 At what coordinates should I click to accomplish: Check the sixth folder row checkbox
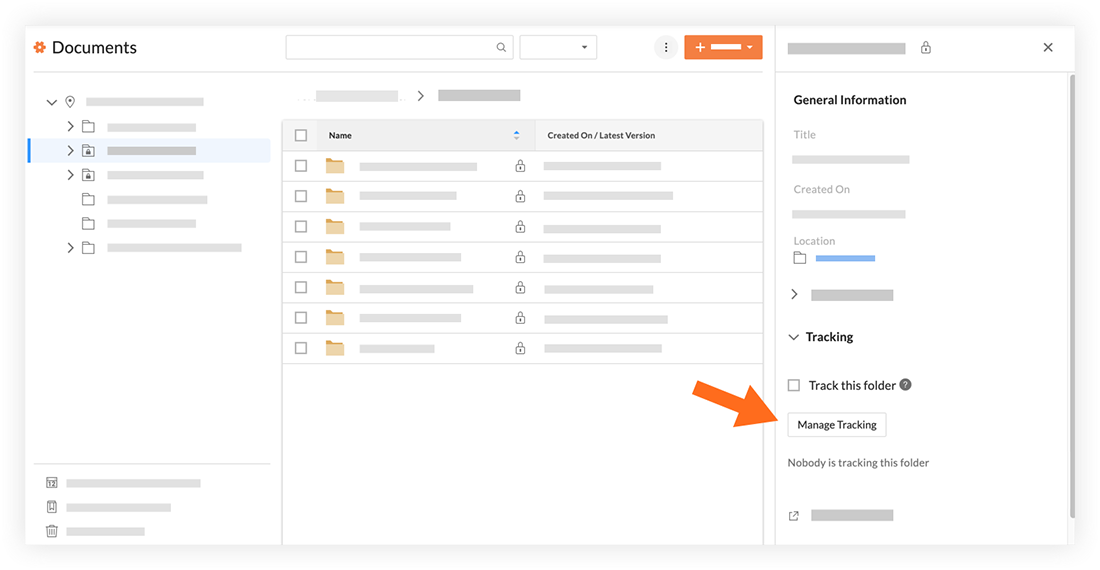[x=301, y=318]
